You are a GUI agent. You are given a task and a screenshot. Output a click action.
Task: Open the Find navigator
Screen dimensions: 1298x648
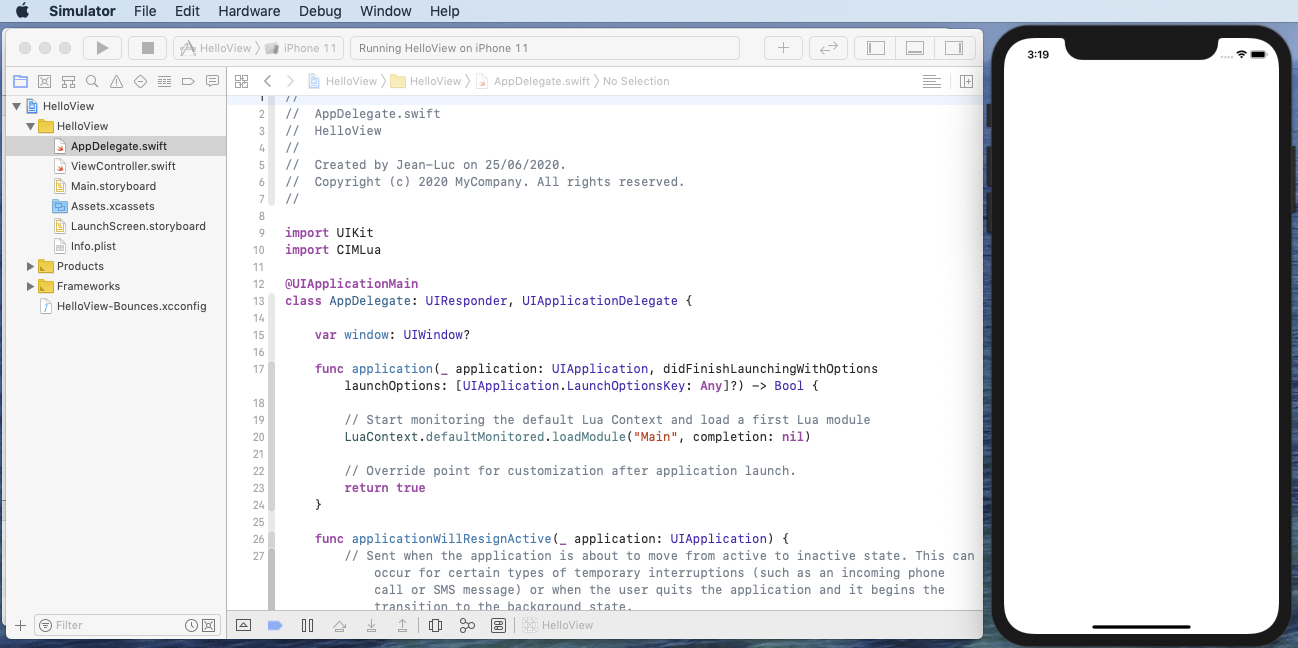pos(92,81)
